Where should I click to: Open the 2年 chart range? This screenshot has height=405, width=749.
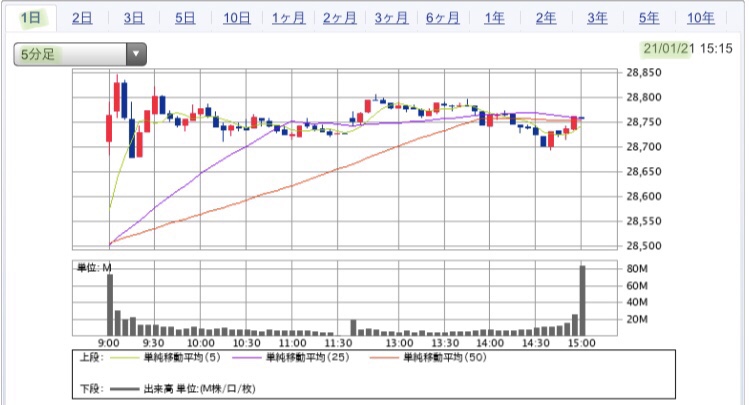point(546,18)
